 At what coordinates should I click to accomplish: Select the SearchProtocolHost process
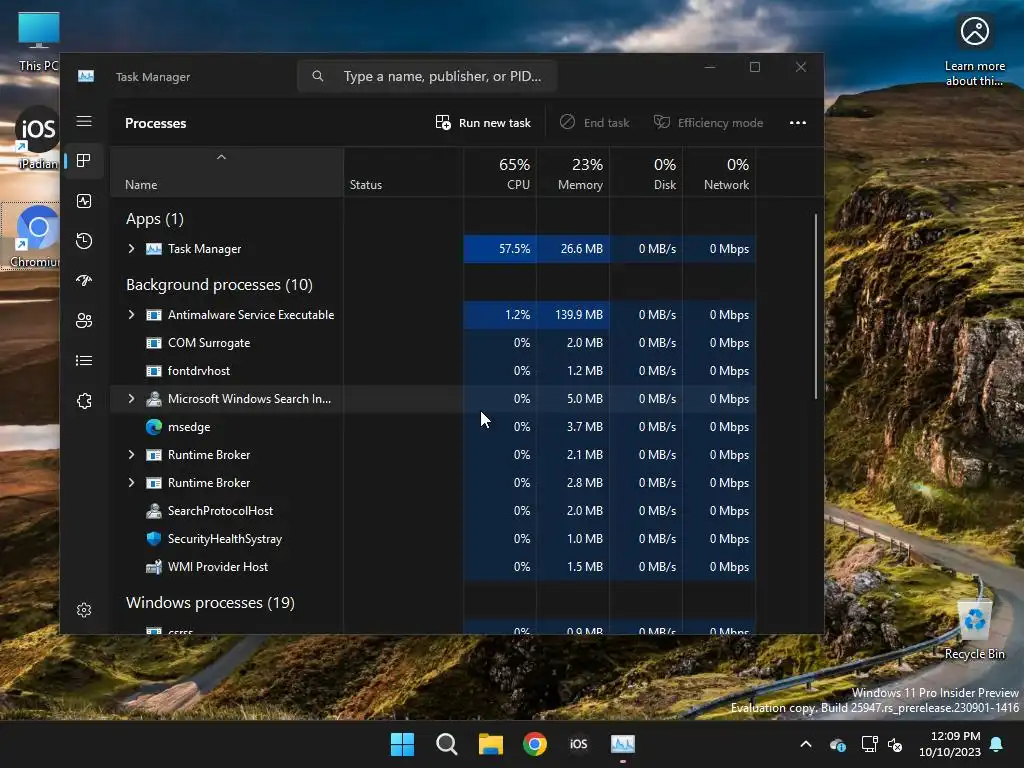433,511
